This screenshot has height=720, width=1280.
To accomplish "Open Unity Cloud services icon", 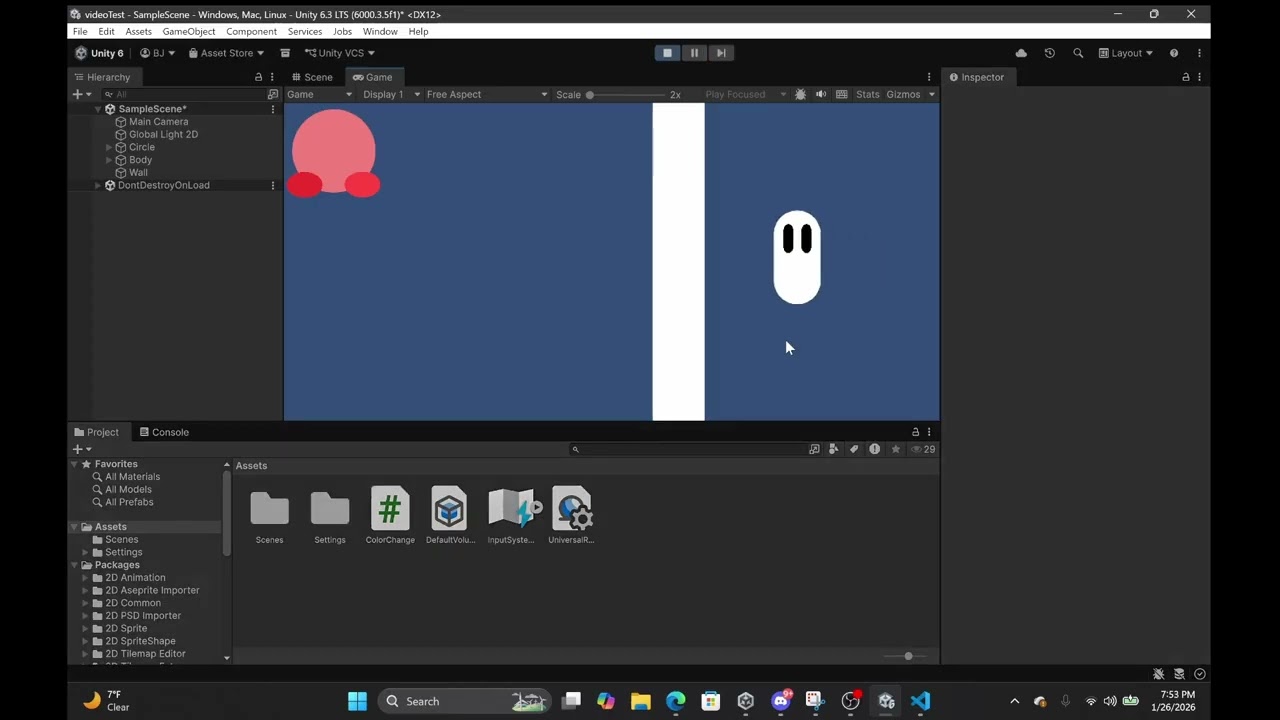I will [1021, 53].
